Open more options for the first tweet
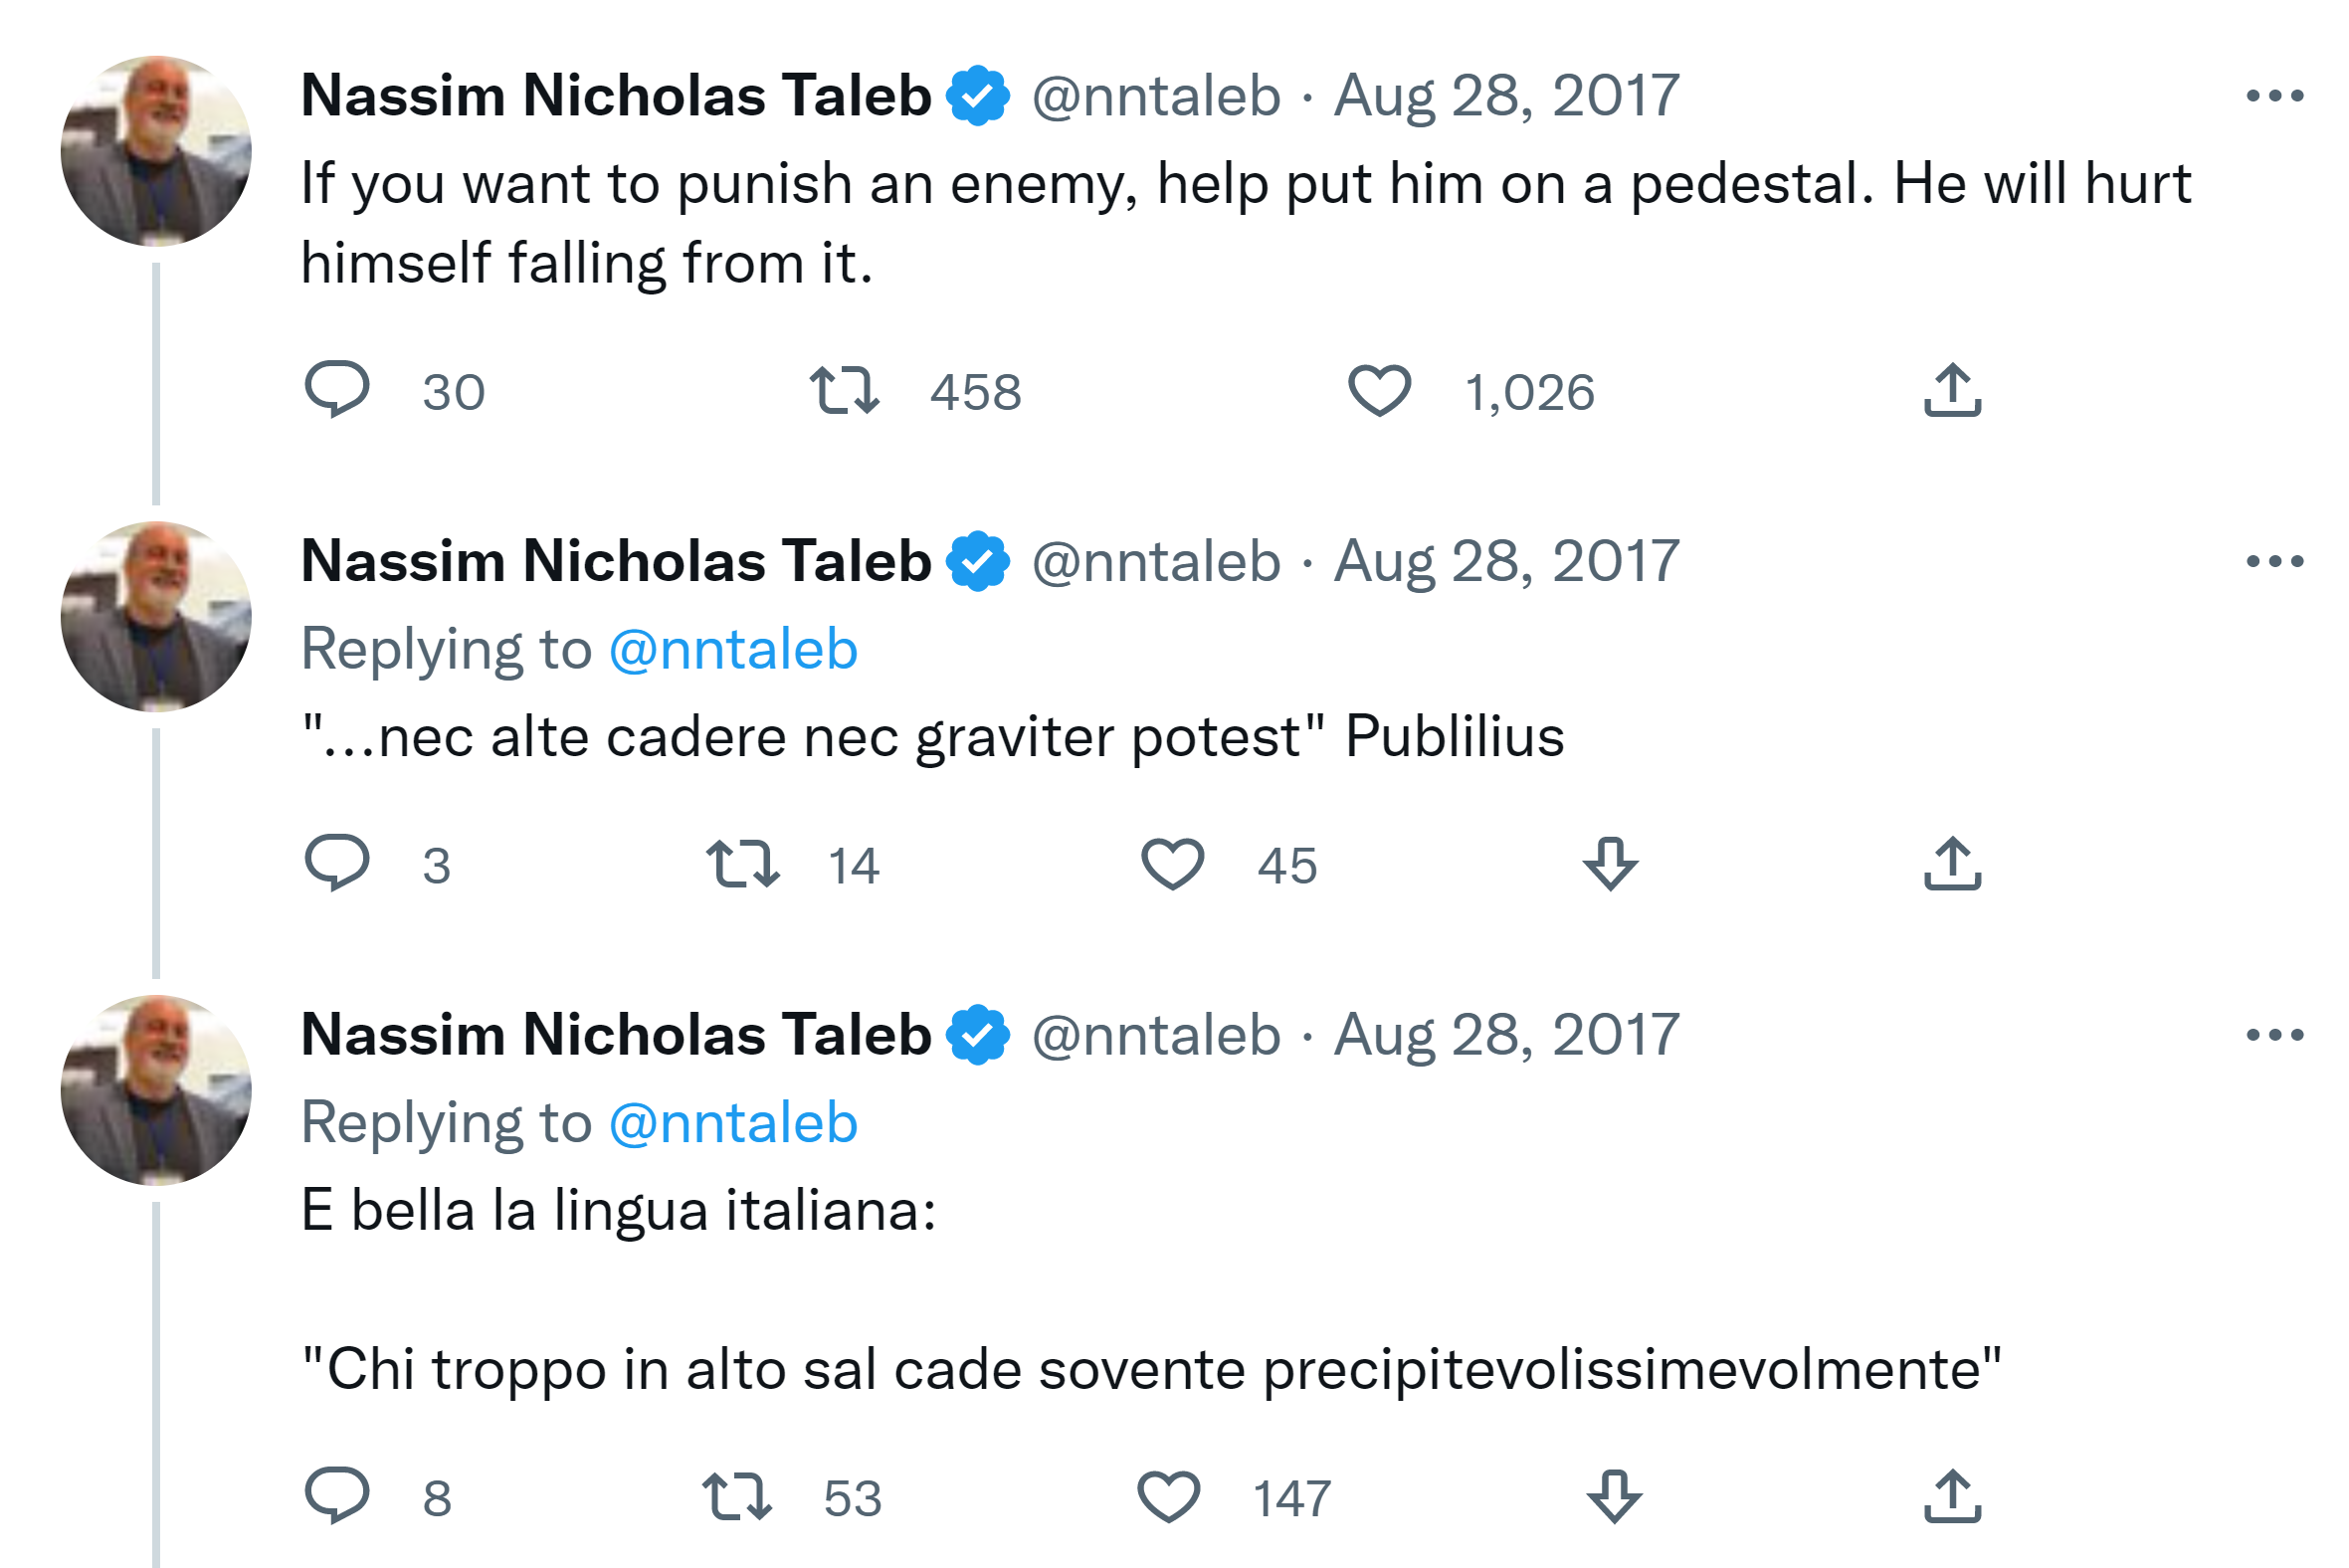This screenshot has width=2349, height=1568. point(2273,96)
